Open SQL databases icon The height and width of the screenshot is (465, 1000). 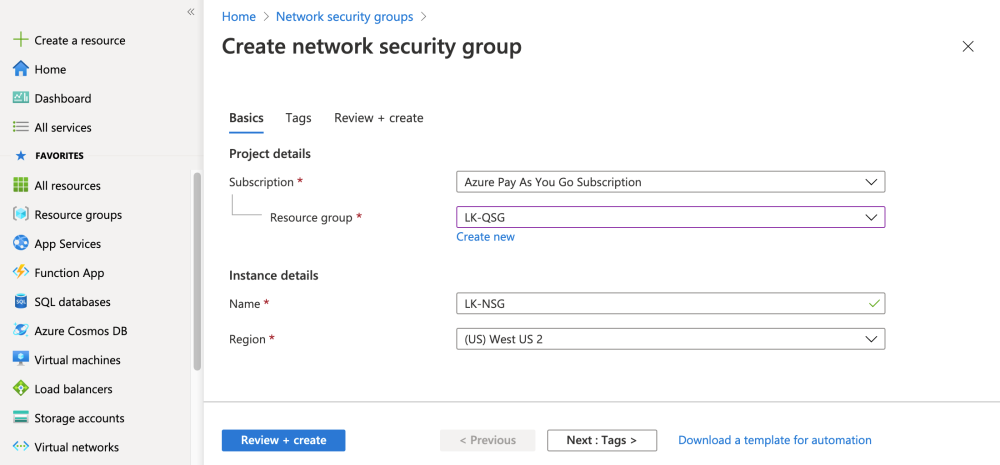pyautogui.click(x=20, y=301)
